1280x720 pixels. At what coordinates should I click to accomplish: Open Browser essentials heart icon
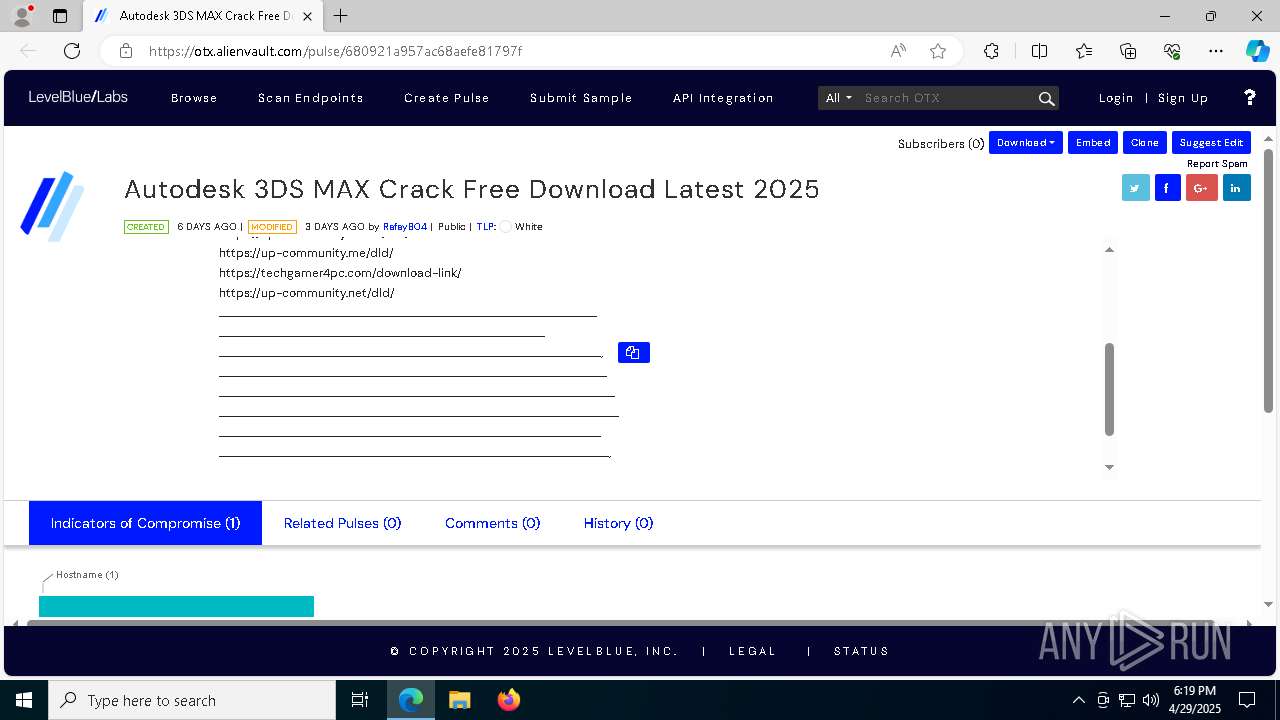click(1172, 51)
